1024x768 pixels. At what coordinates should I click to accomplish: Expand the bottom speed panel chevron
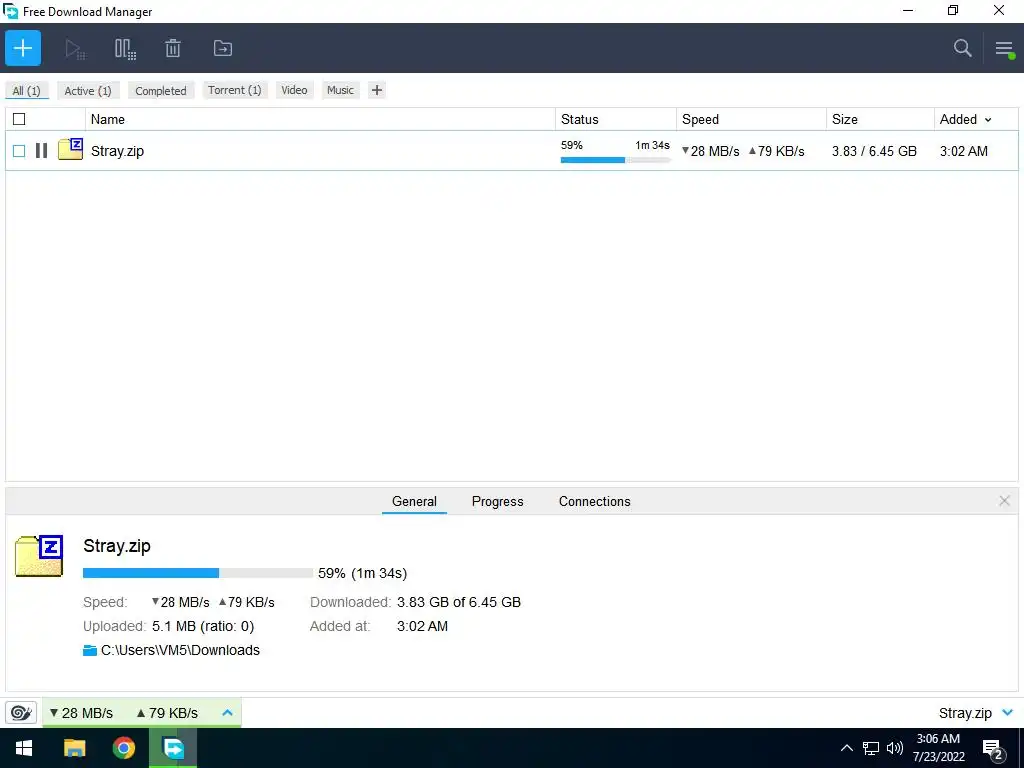[x=227, y=712]
